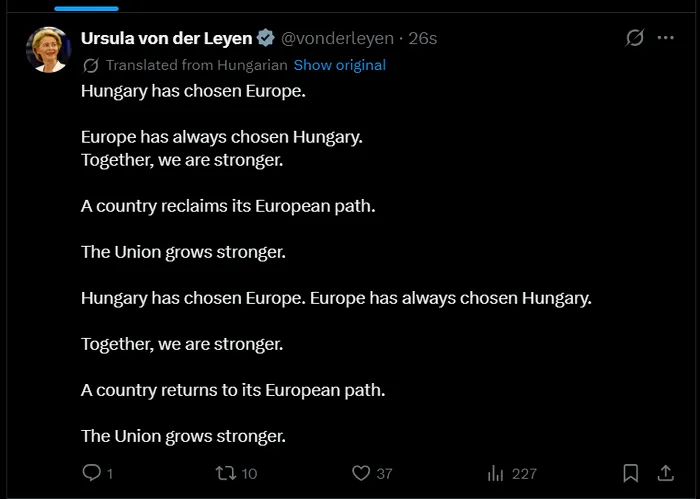Viewport: 700px width, 499px height.
Task: Repost the tweet using the retweet icon
Action: [225, 472]
